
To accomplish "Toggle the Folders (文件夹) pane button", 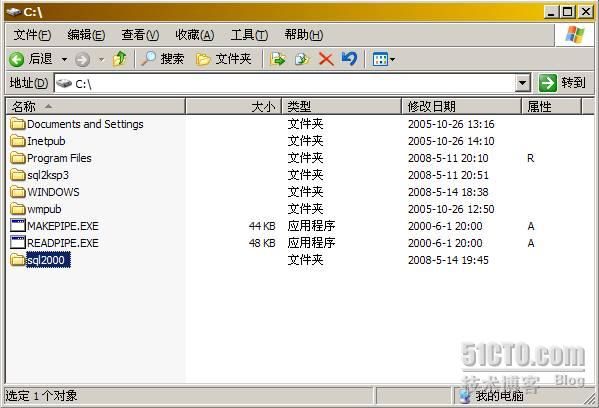I will click(223, 59).
